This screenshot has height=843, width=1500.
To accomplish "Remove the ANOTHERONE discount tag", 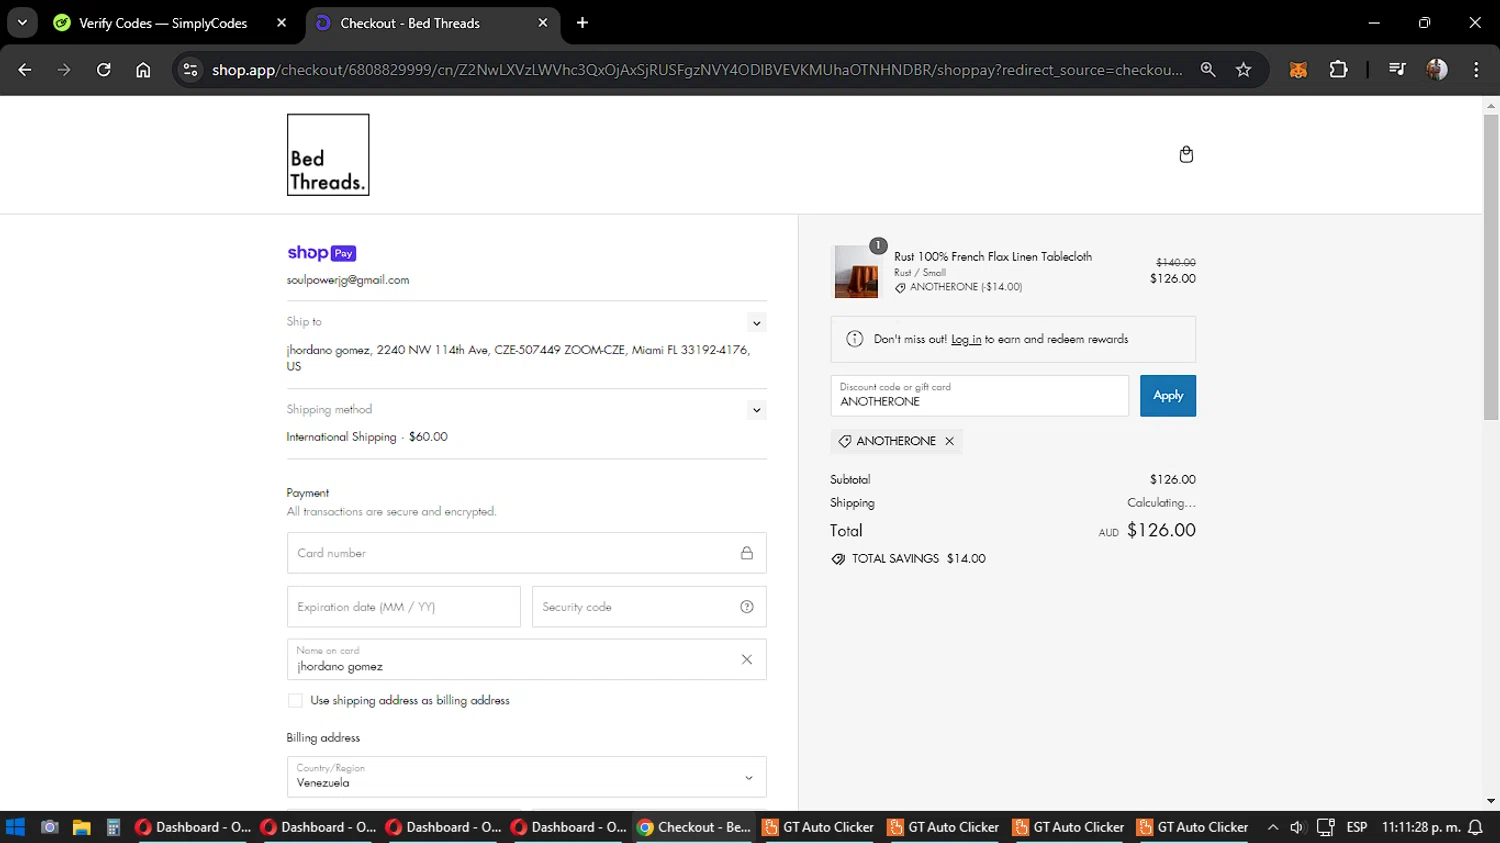I will tap(949, 441).
